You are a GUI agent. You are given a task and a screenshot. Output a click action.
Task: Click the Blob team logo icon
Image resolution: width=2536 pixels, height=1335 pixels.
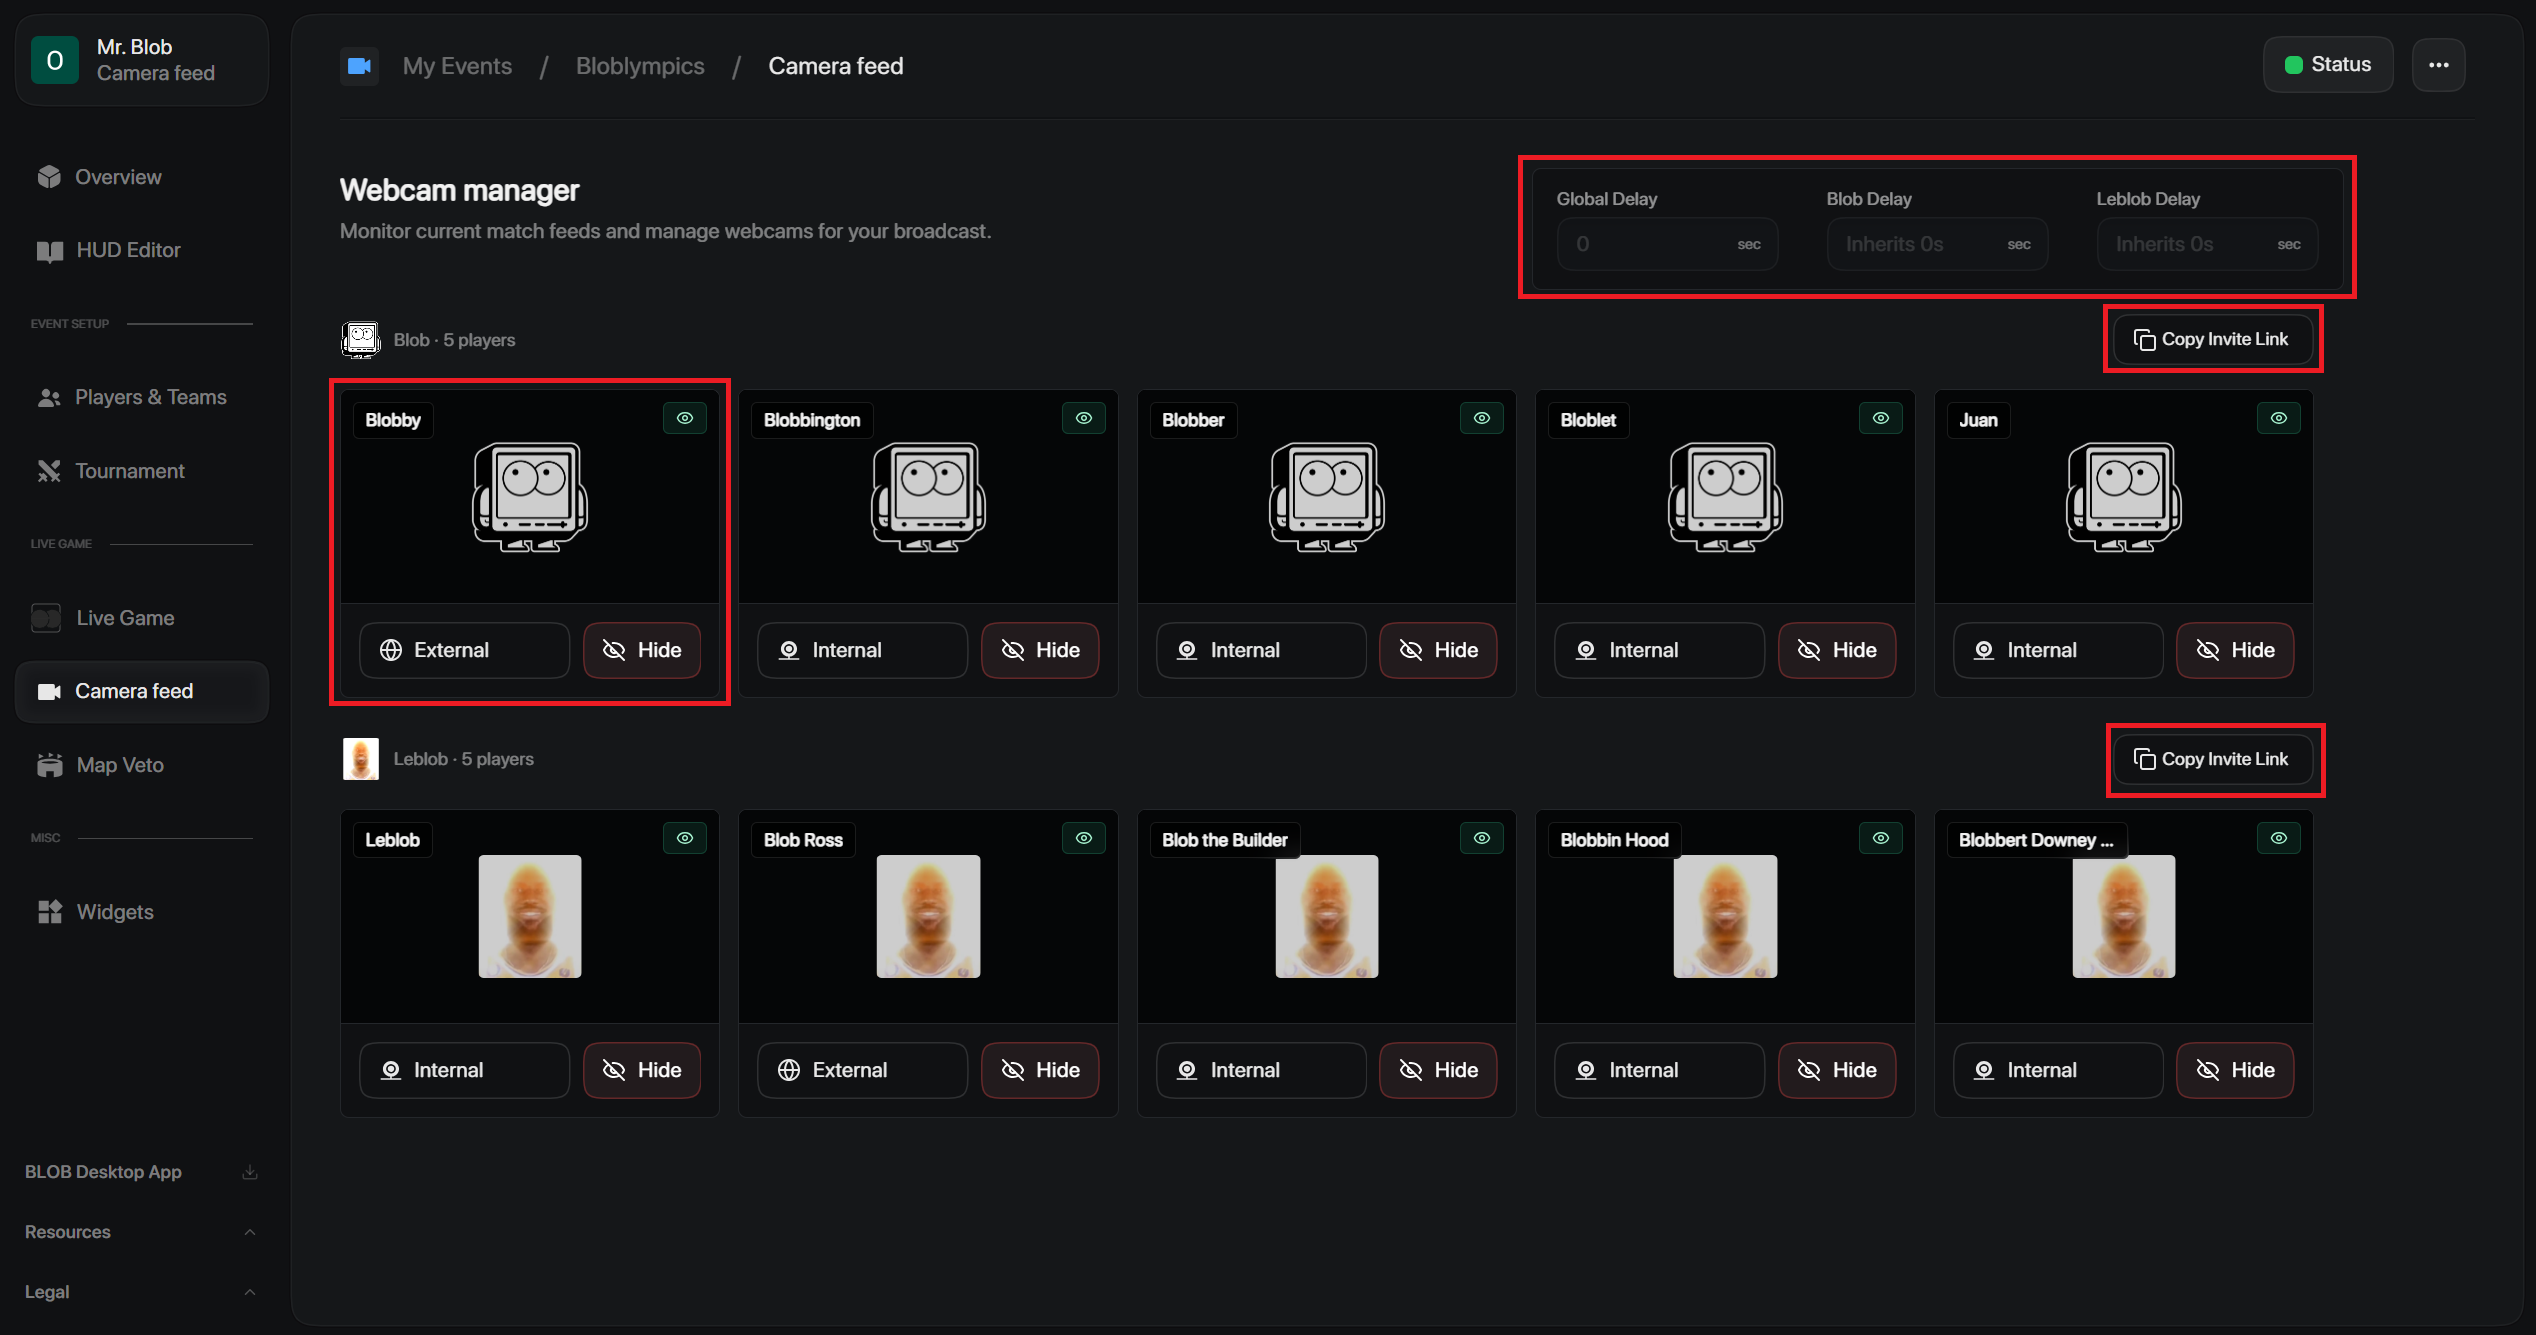361,340
